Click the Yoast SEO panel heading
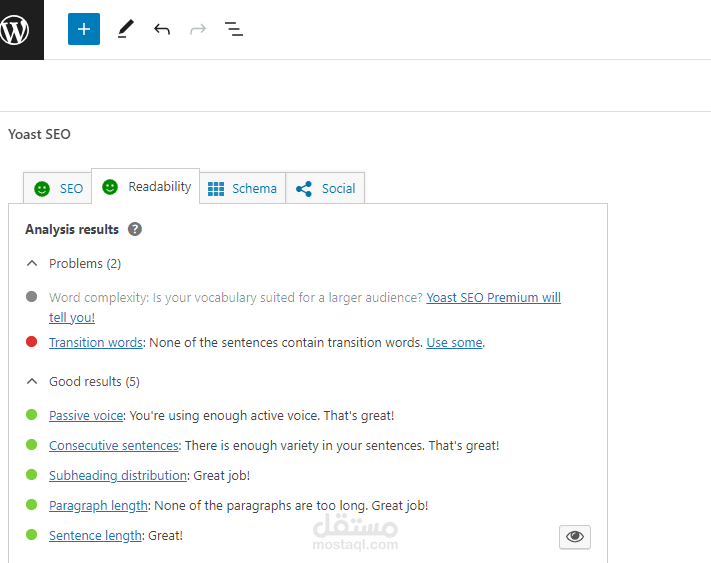Screen dimensions: 711x563 point(39,134)
